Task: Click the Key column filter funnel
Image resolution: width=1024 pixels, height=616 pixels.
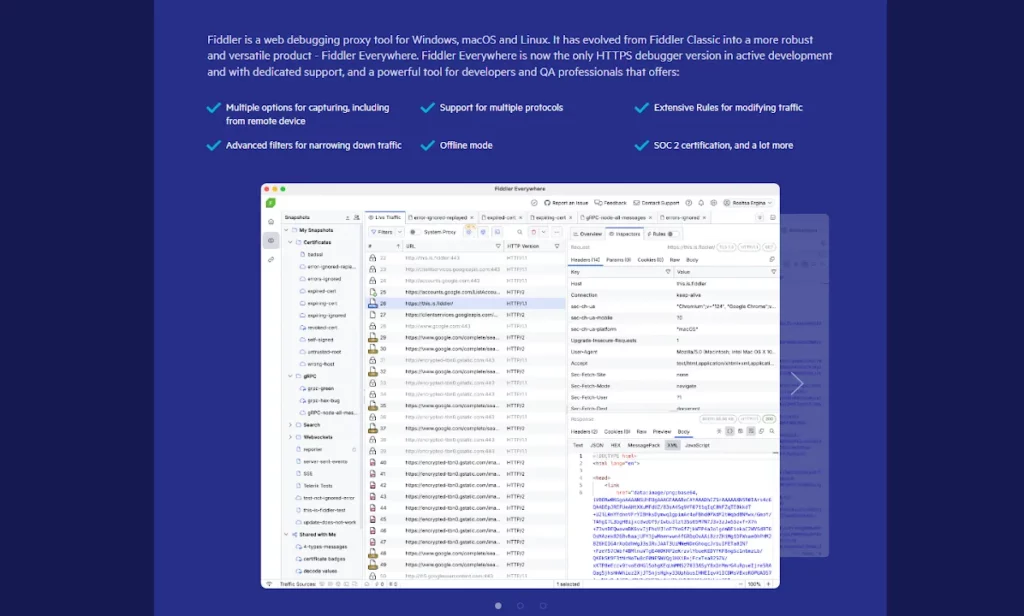Action: tap(667, 272)
